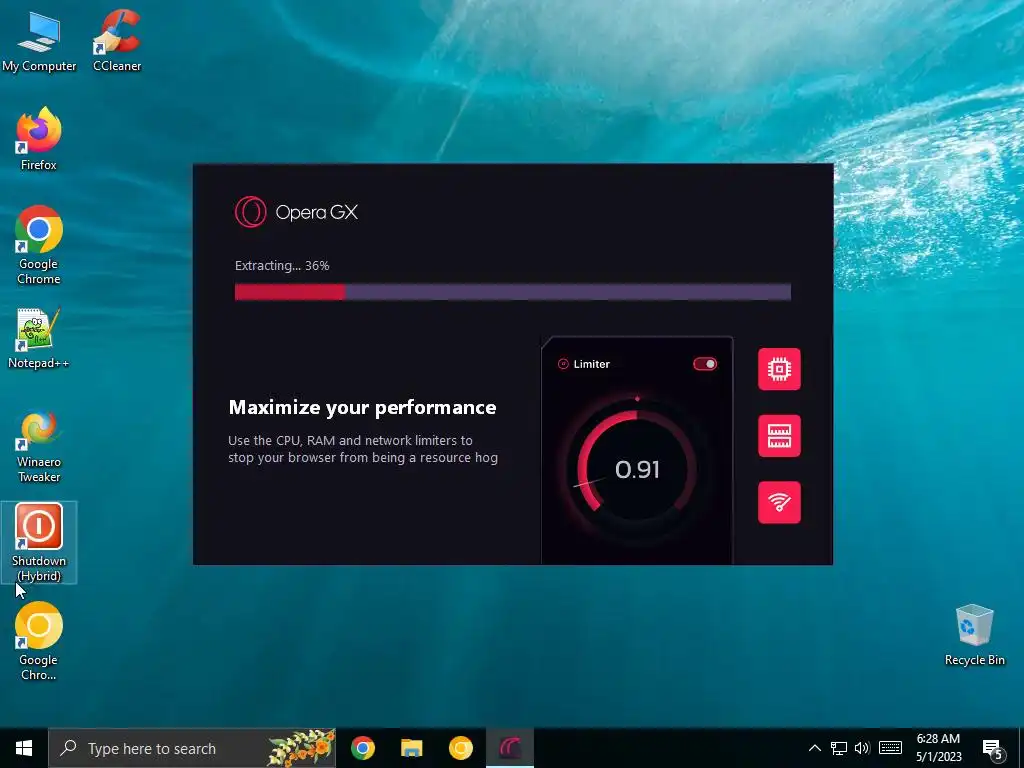1024x768 pixels.
Task: Select the Winaero Tweaker desktop shortcut
Action: pos(39,447)
